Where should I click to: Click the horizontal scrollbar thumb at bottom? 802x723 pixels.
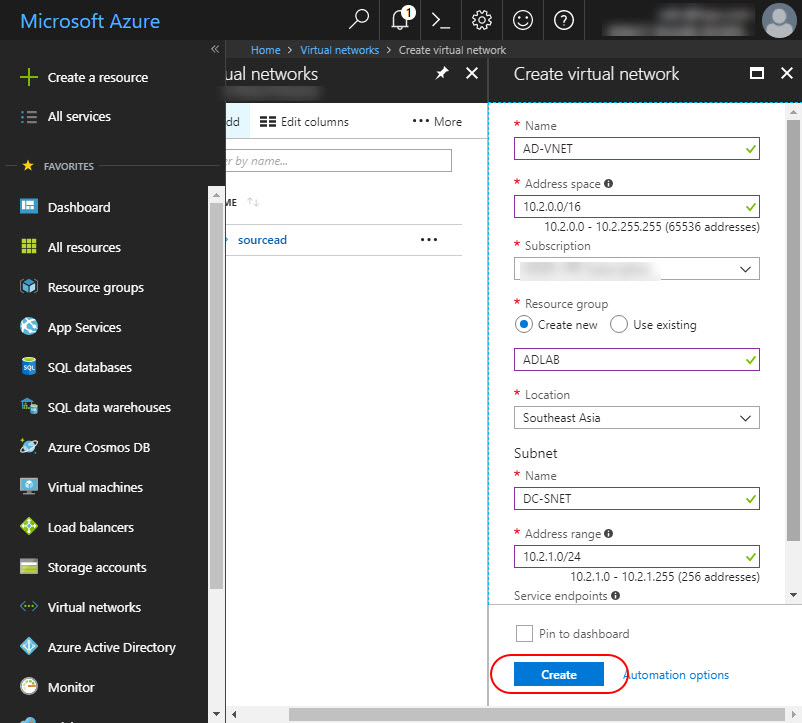tap(536, 714)
